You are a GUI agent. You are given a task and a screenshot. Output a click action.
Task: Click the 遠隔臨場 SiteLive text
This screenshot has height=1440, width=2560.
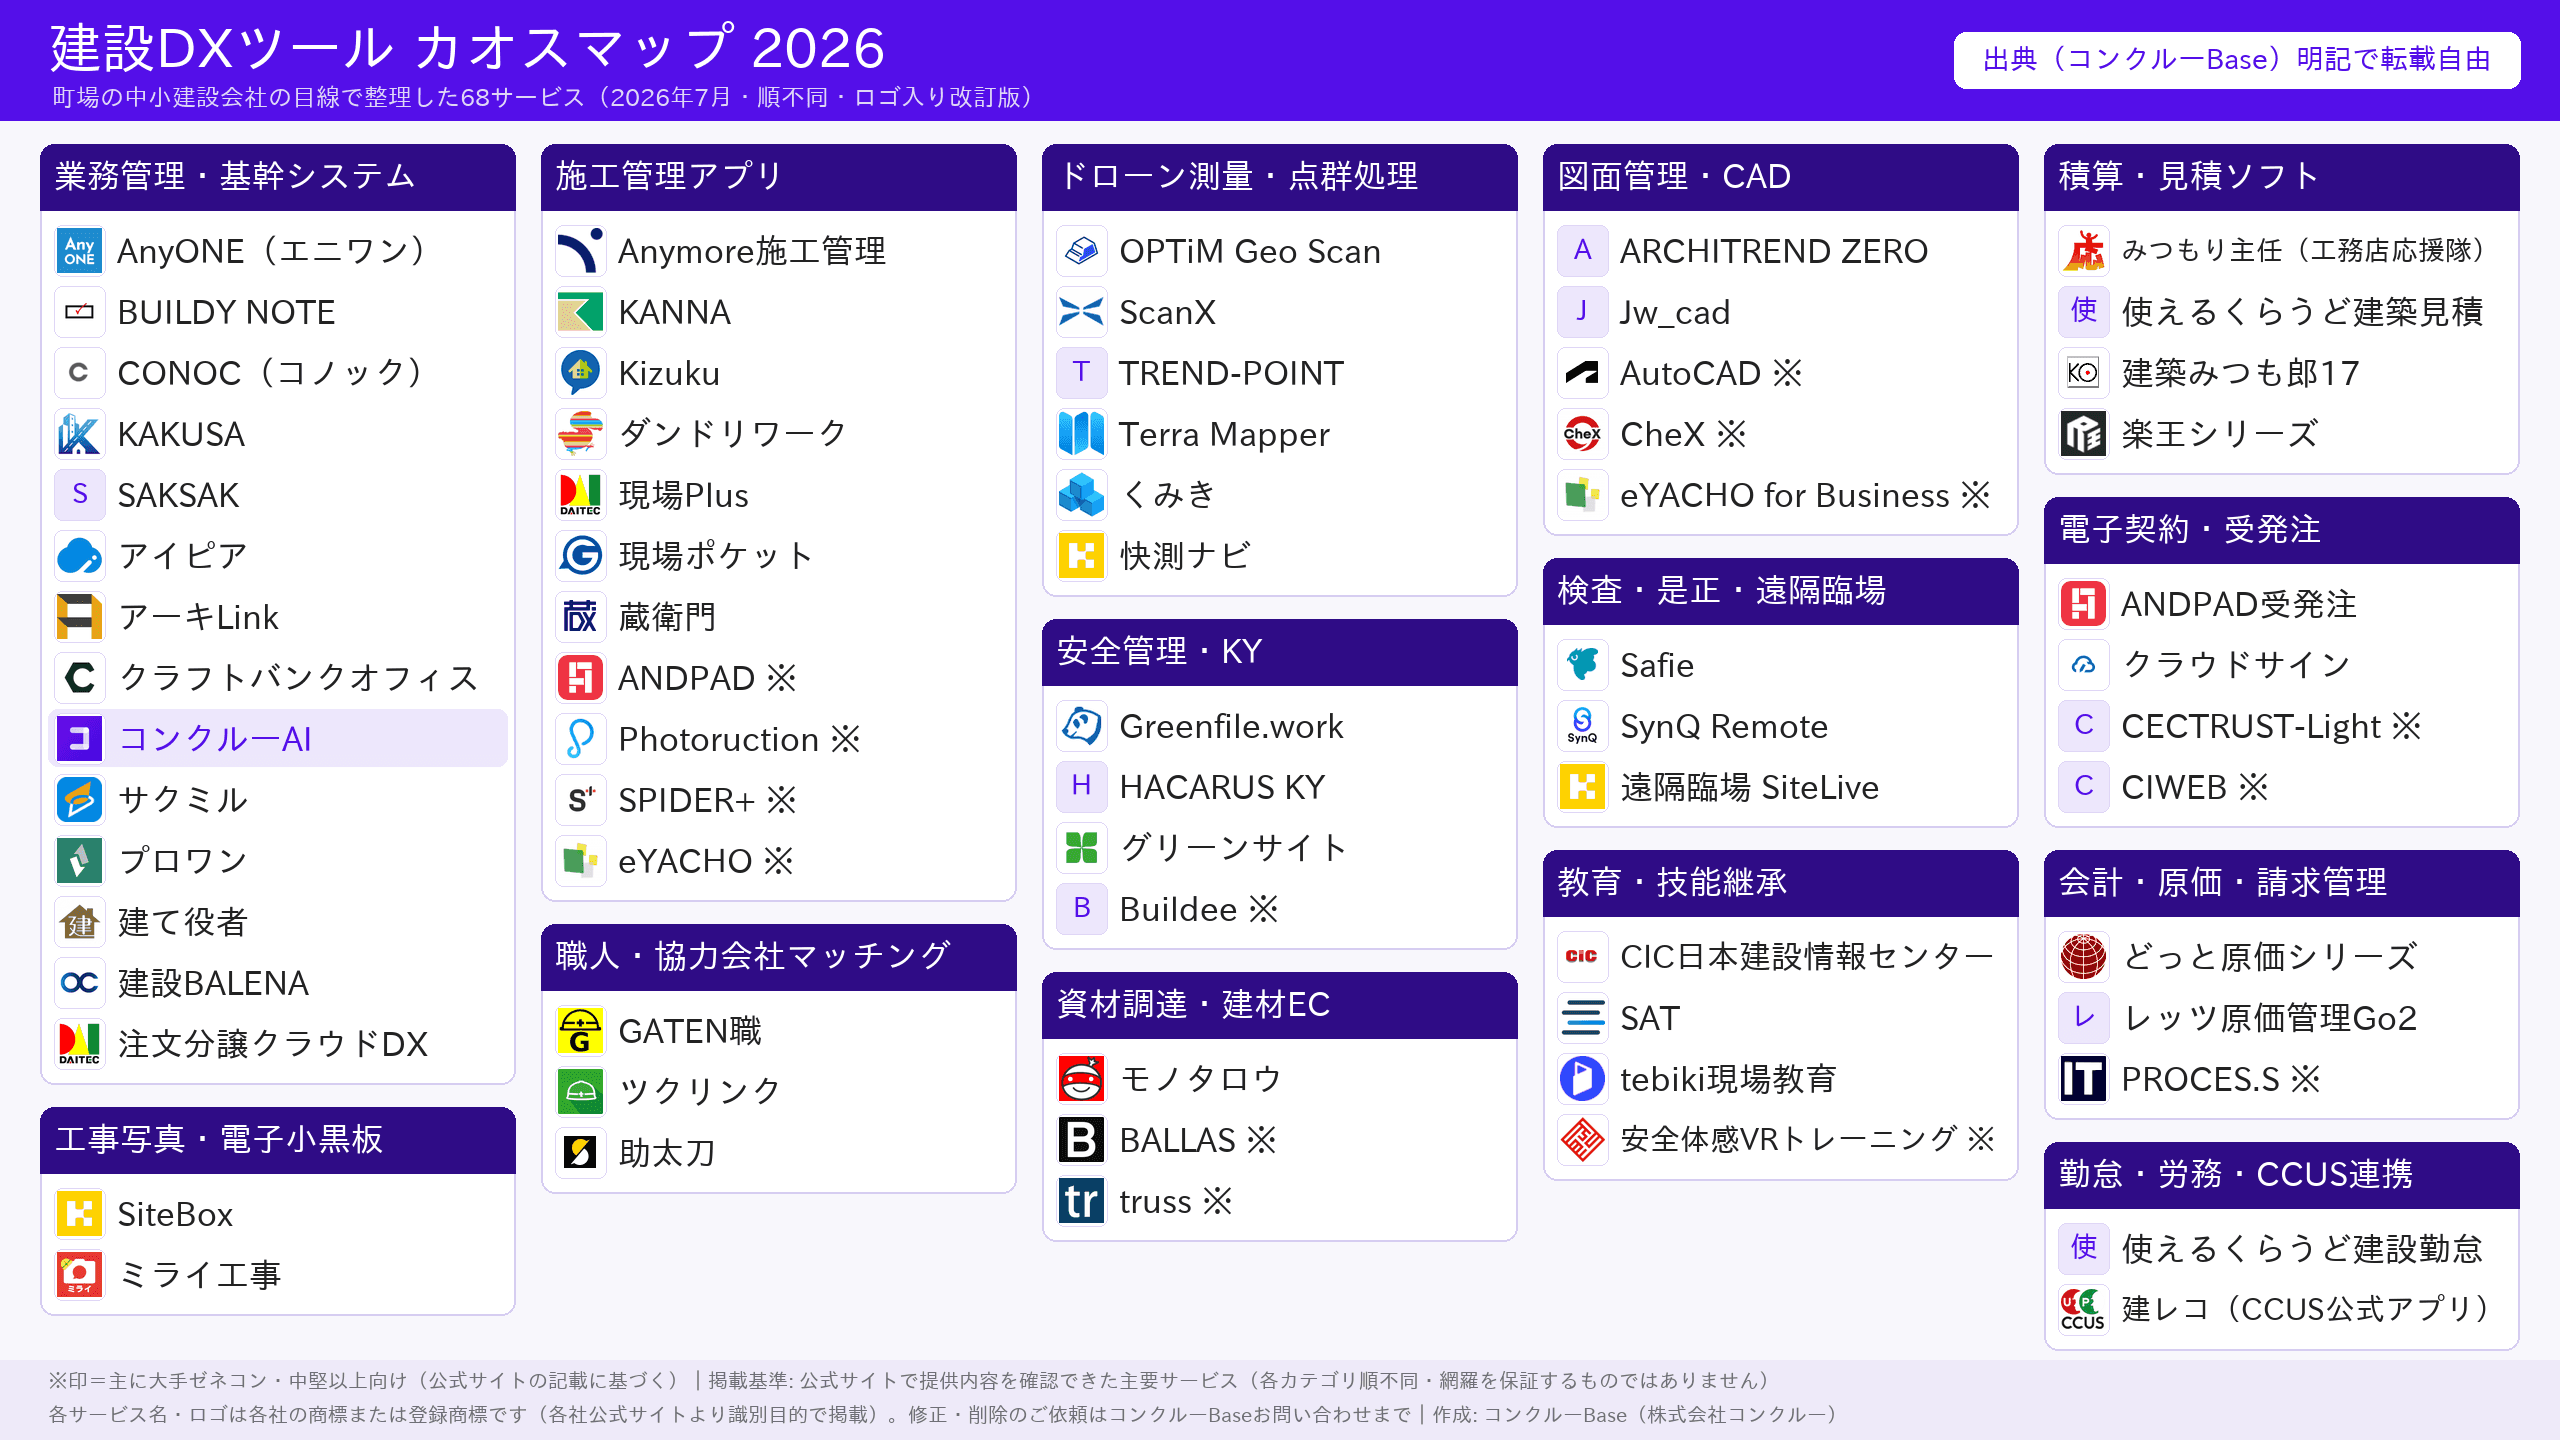point(1750,787)
